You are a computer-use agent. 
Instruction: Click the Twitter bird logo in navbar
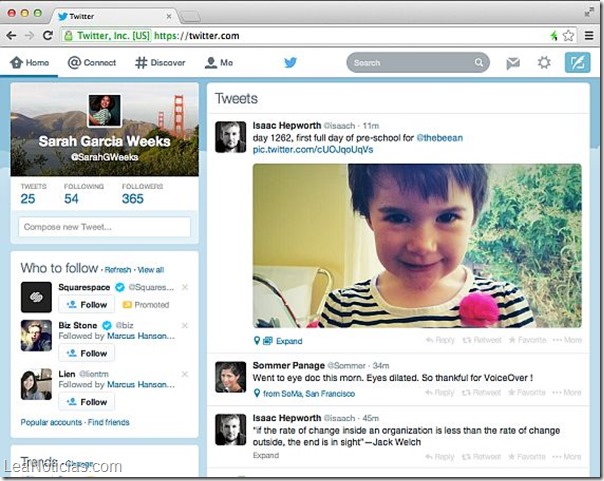click(x=290, y=62)
